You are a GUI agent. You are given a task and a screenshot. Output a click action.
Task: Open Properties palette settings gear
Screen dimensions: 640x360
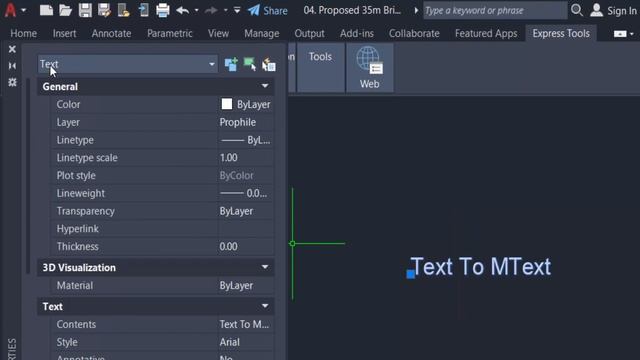tap(12, 82)
